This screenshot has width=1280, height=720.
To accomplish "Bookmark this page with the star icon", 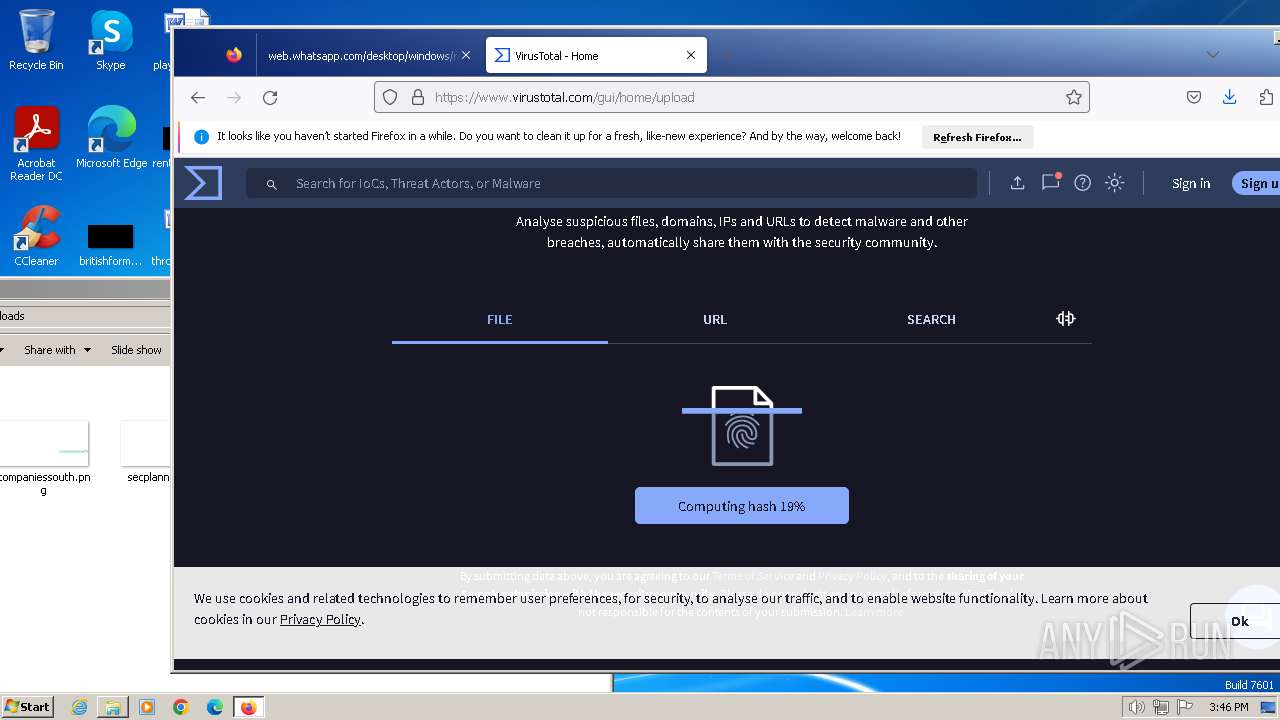I will [x=1073, y=97].
